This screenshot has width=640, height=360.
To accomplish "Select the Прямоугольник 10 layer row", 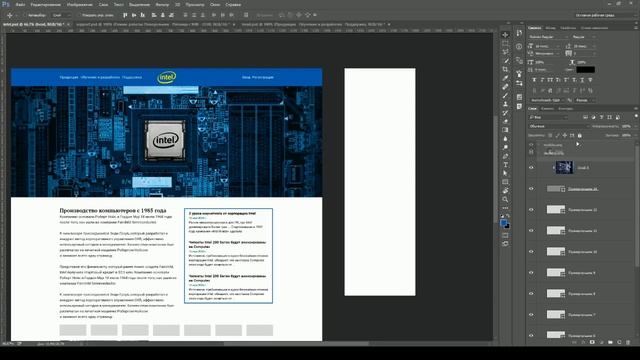I will click(582, 251).
